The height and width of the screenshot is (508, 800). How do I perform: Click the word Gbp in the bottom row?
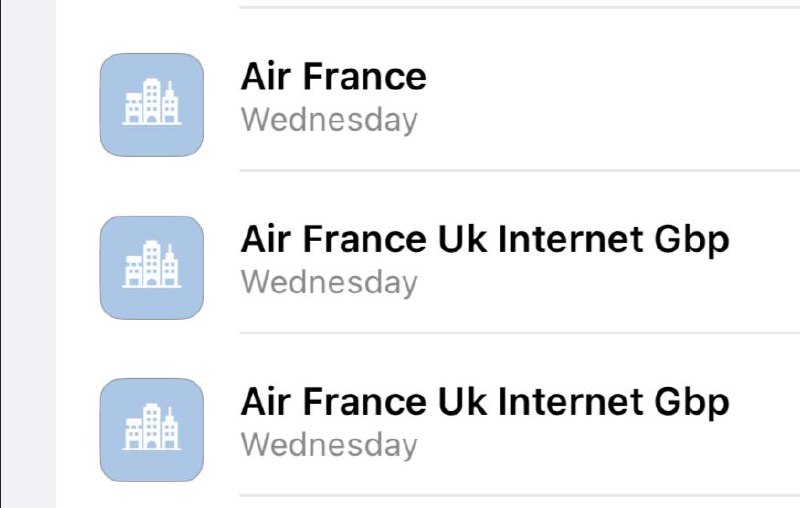(691, 402)
